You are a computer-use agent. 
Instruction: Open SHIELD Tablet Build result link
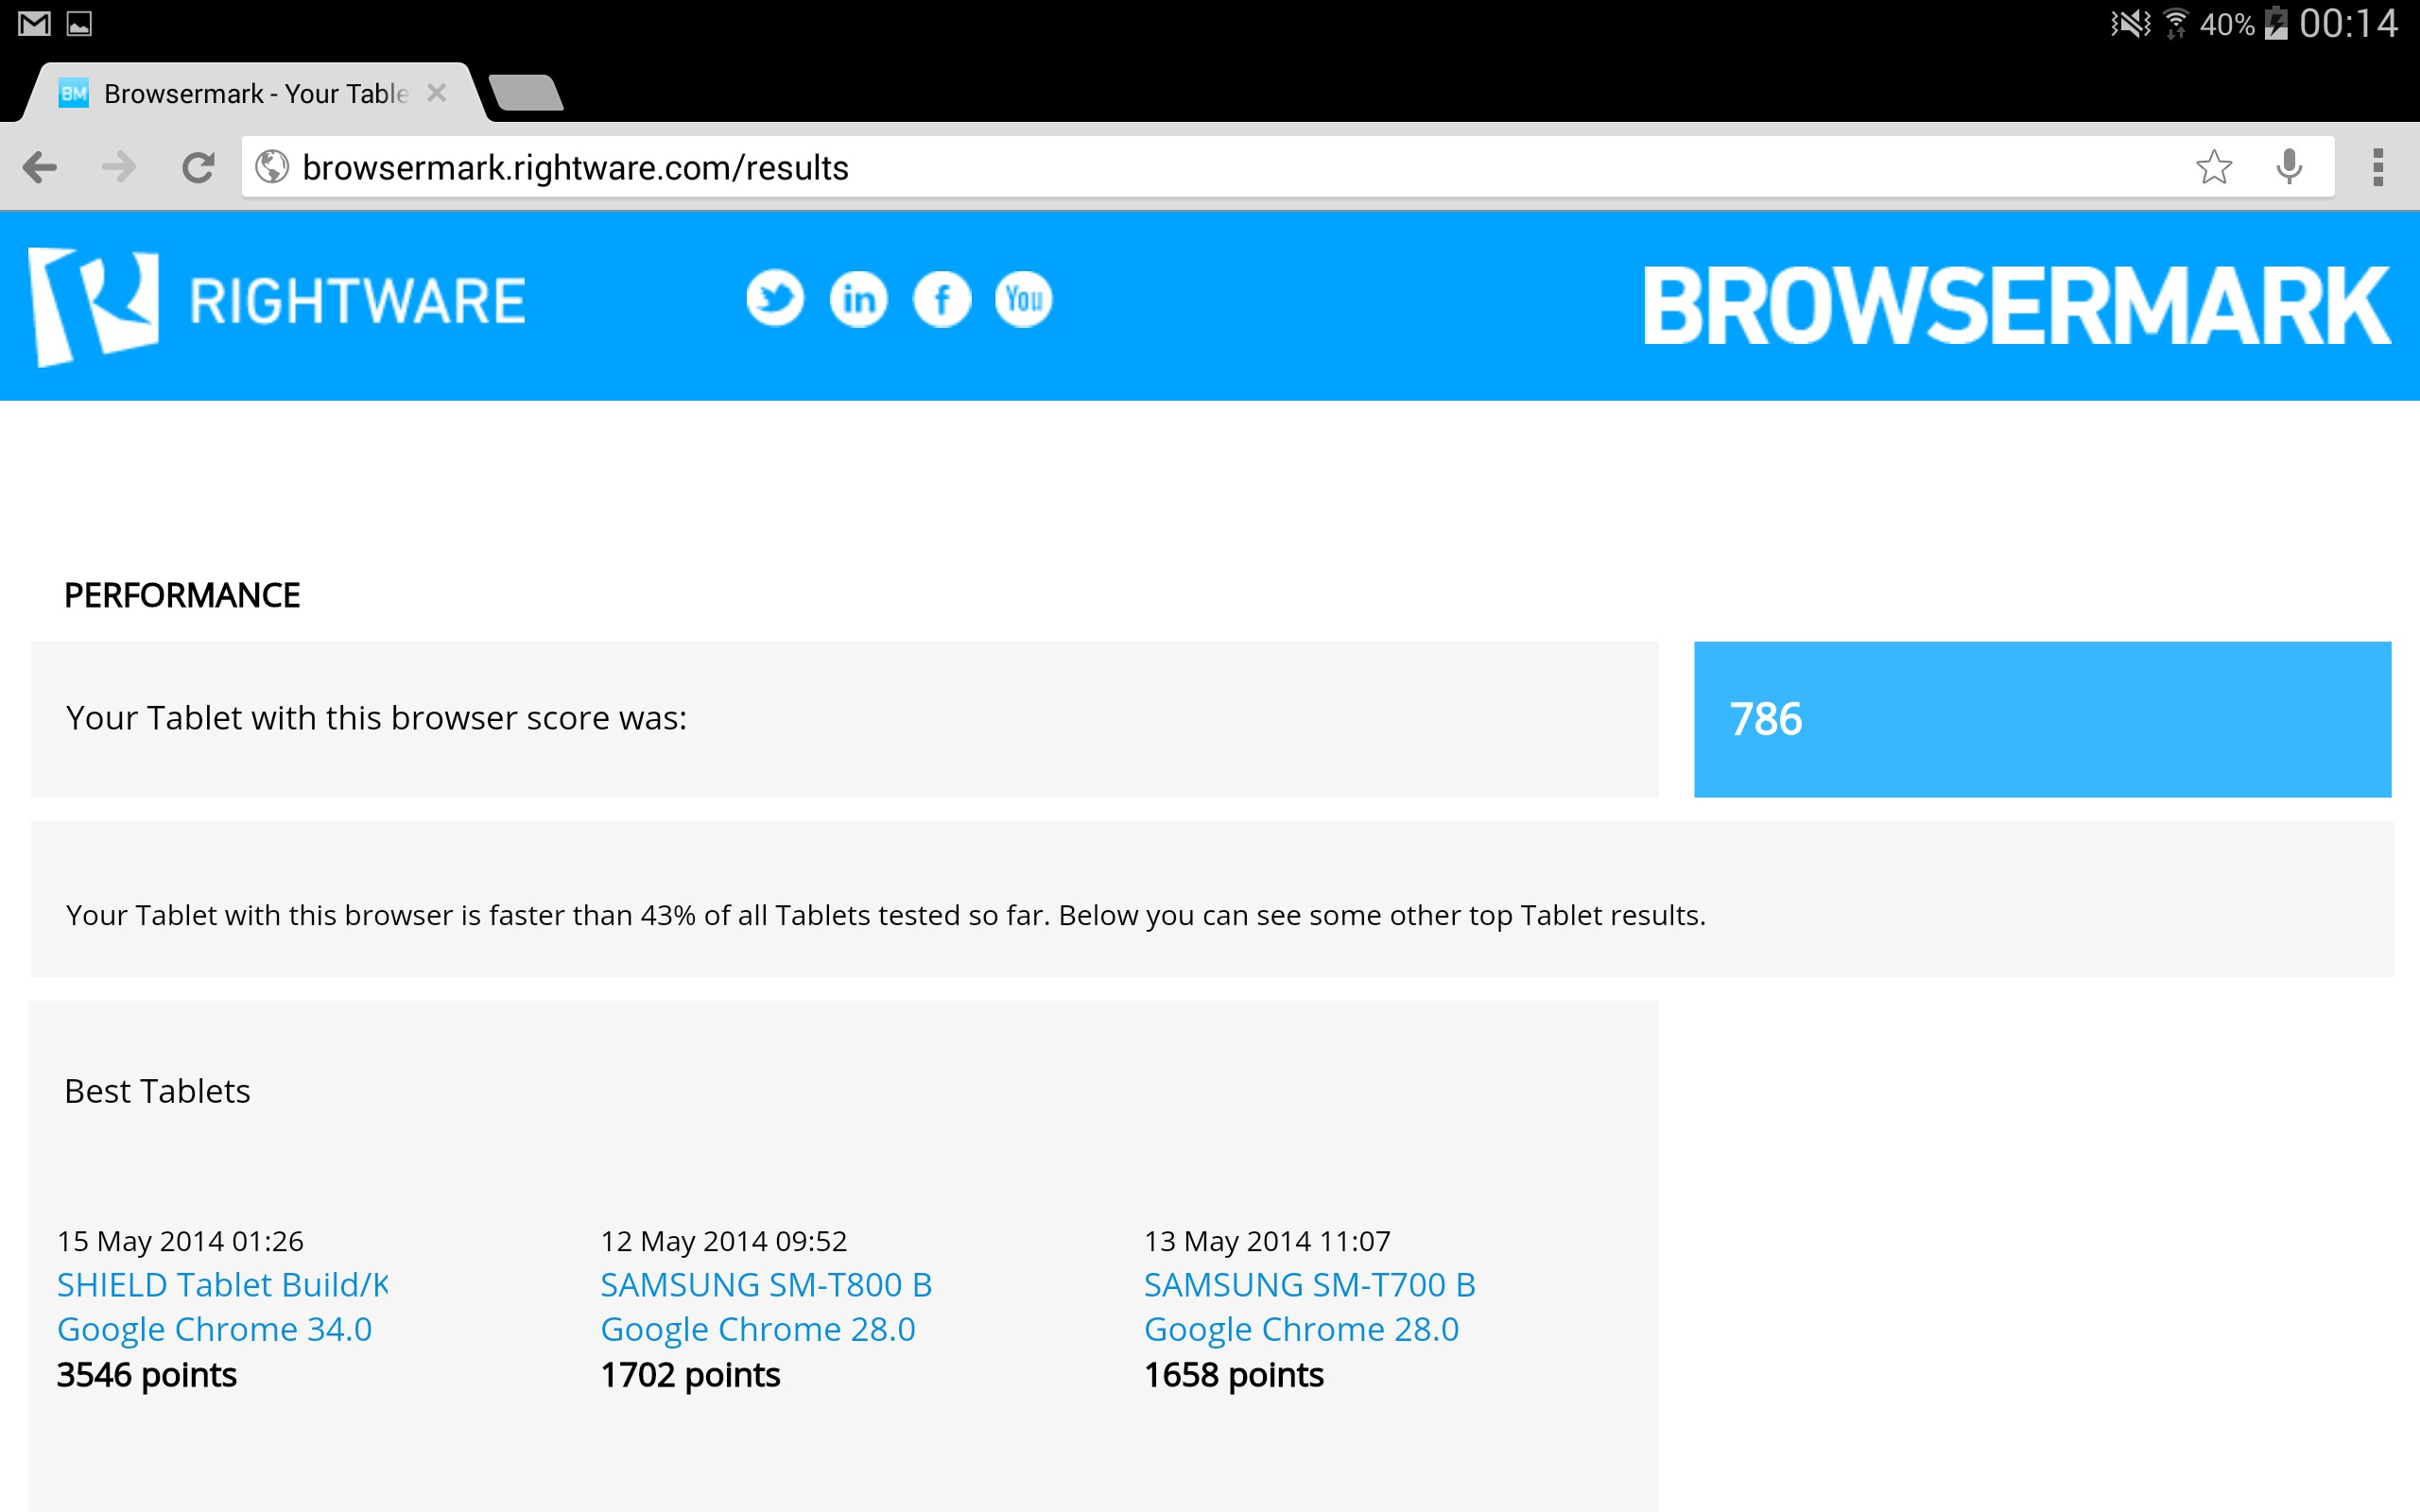[222, 1284]
